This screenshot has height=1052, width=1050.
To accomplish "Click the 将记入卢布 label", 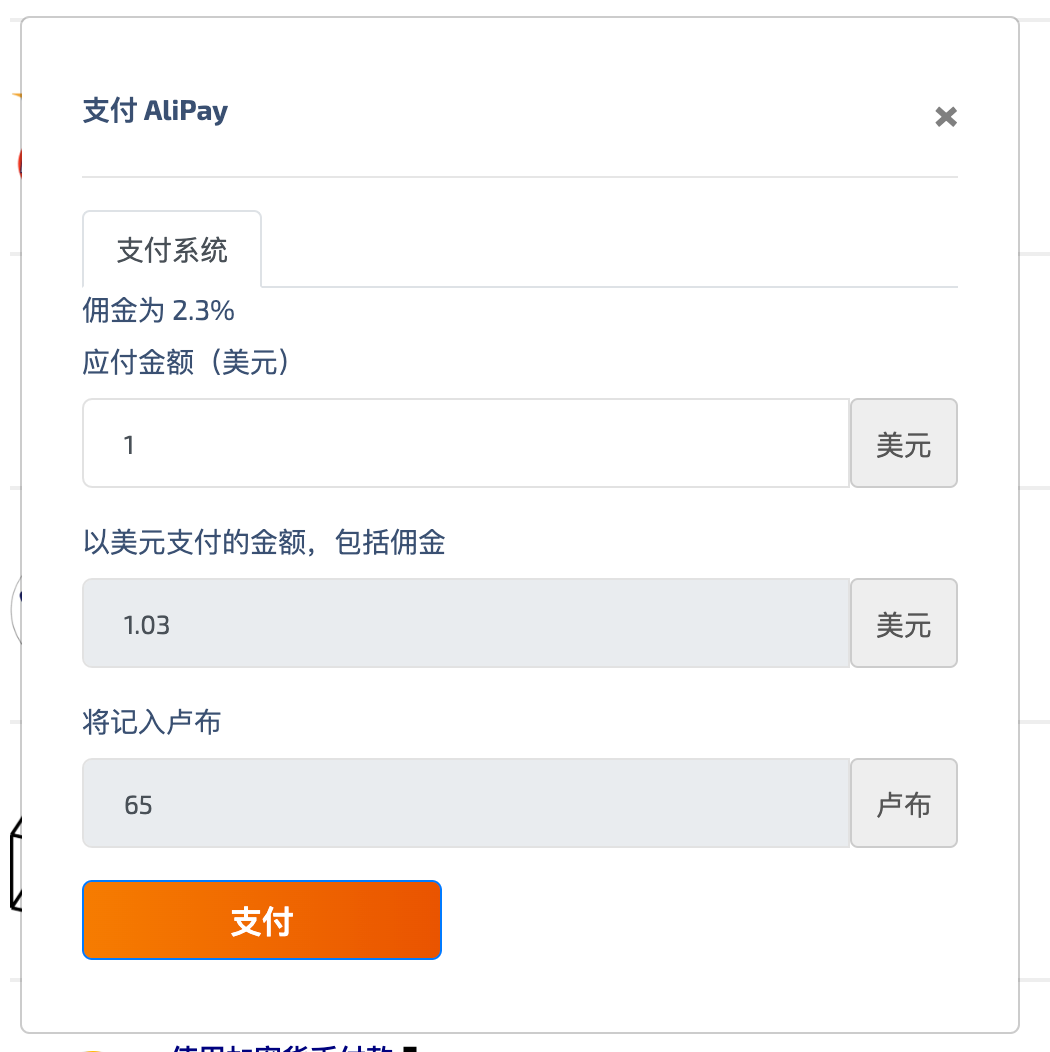I will pyautogui.click(x=151, y=722).
